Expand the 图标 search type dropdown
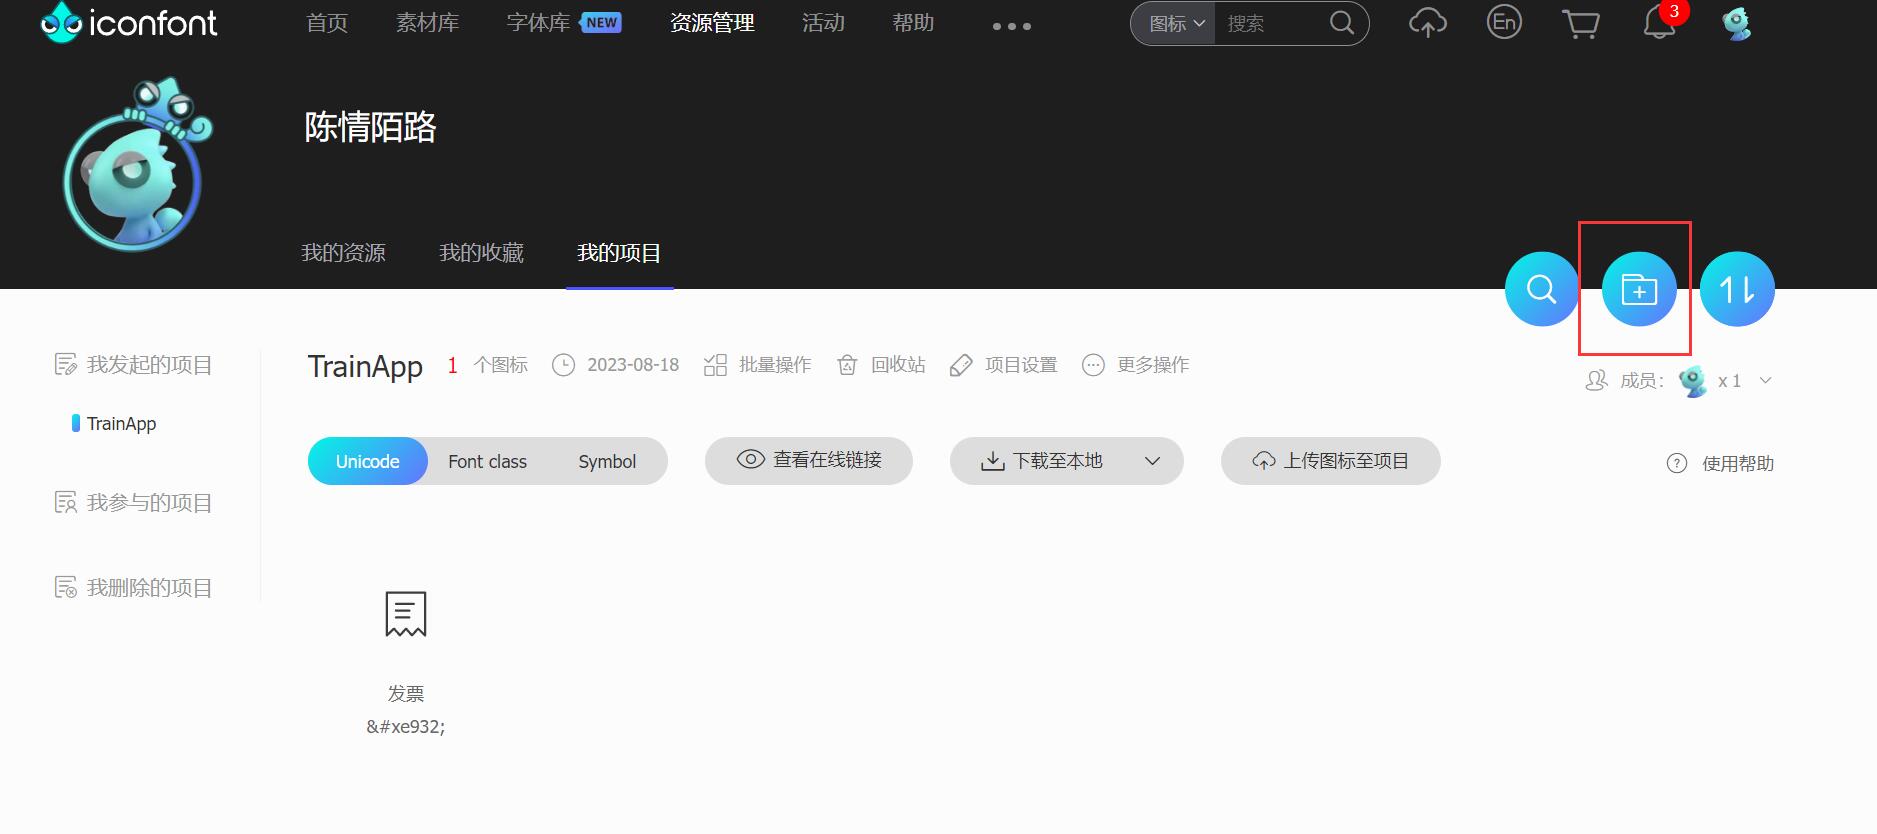Viewport: 1877px width, 834px height. (x=1175, y=24)
